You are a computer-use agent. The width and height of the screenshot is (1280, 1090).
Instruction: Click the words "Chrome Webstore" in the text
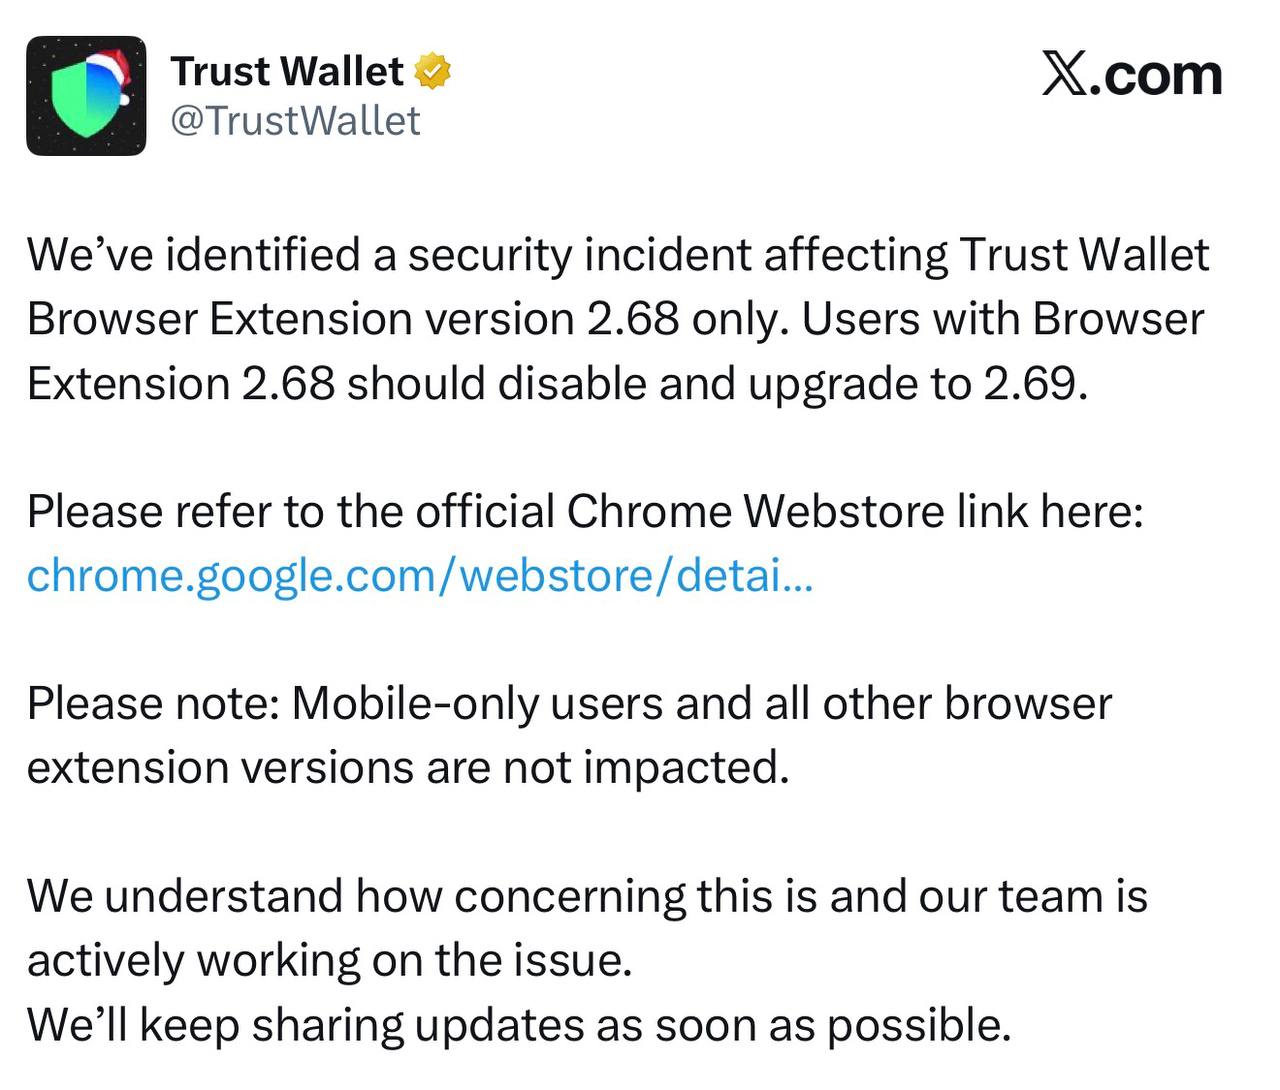point(754,512)
